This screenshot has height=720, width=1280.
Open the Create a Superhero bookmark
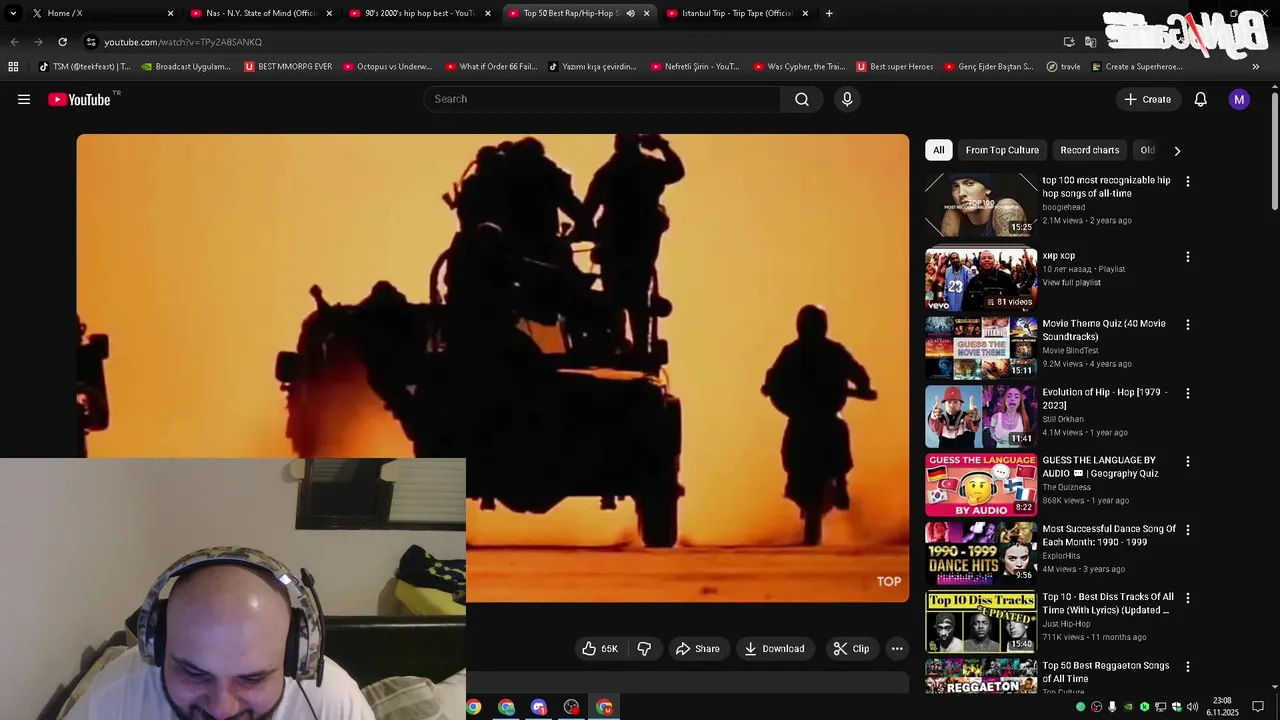tap(1137, 67)
